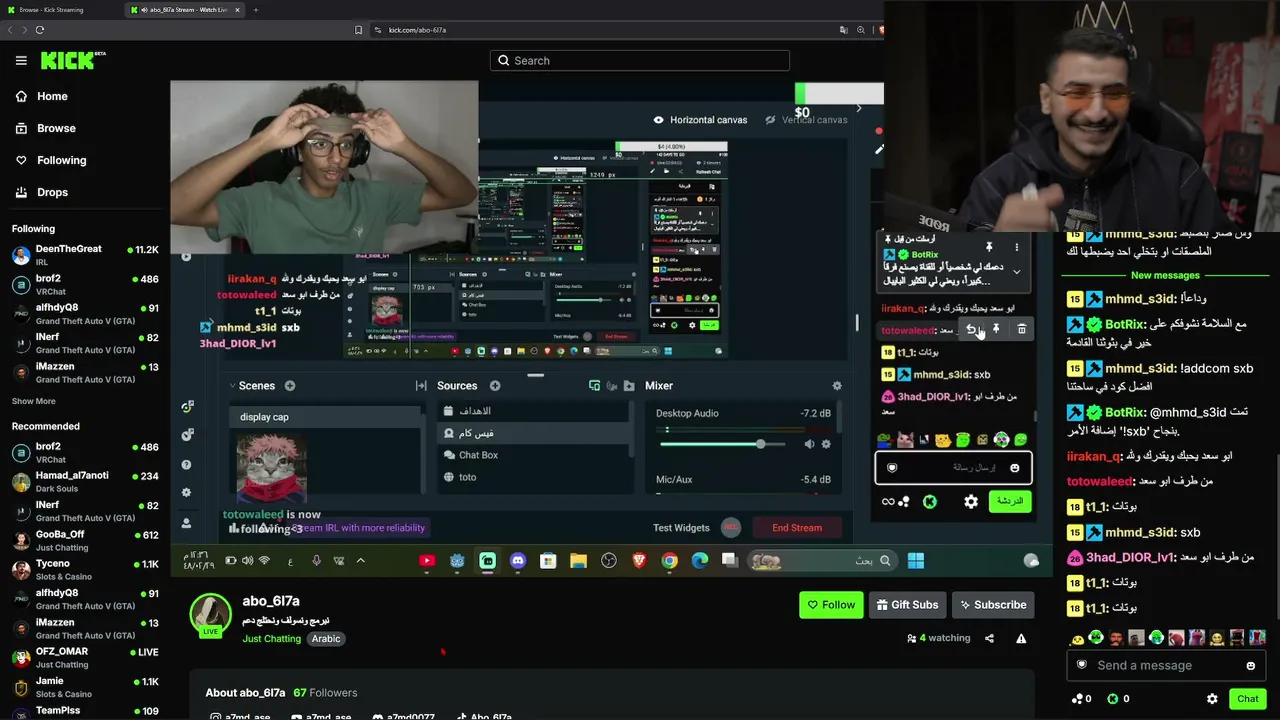Open the Kick hamburger sidebar menu
1280x720 pixels.
pos(21,60)
